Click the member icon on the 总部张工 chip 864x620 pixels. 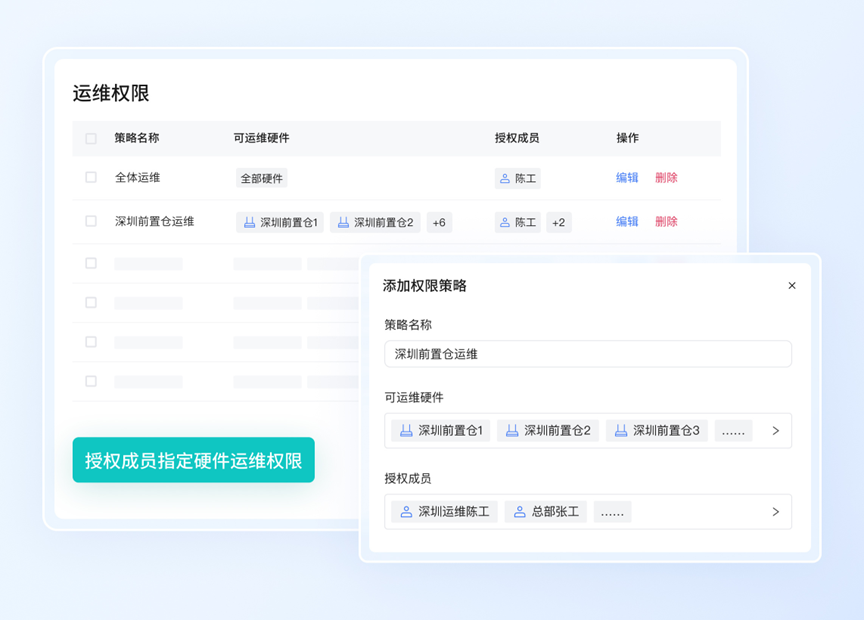click(518, 511)
